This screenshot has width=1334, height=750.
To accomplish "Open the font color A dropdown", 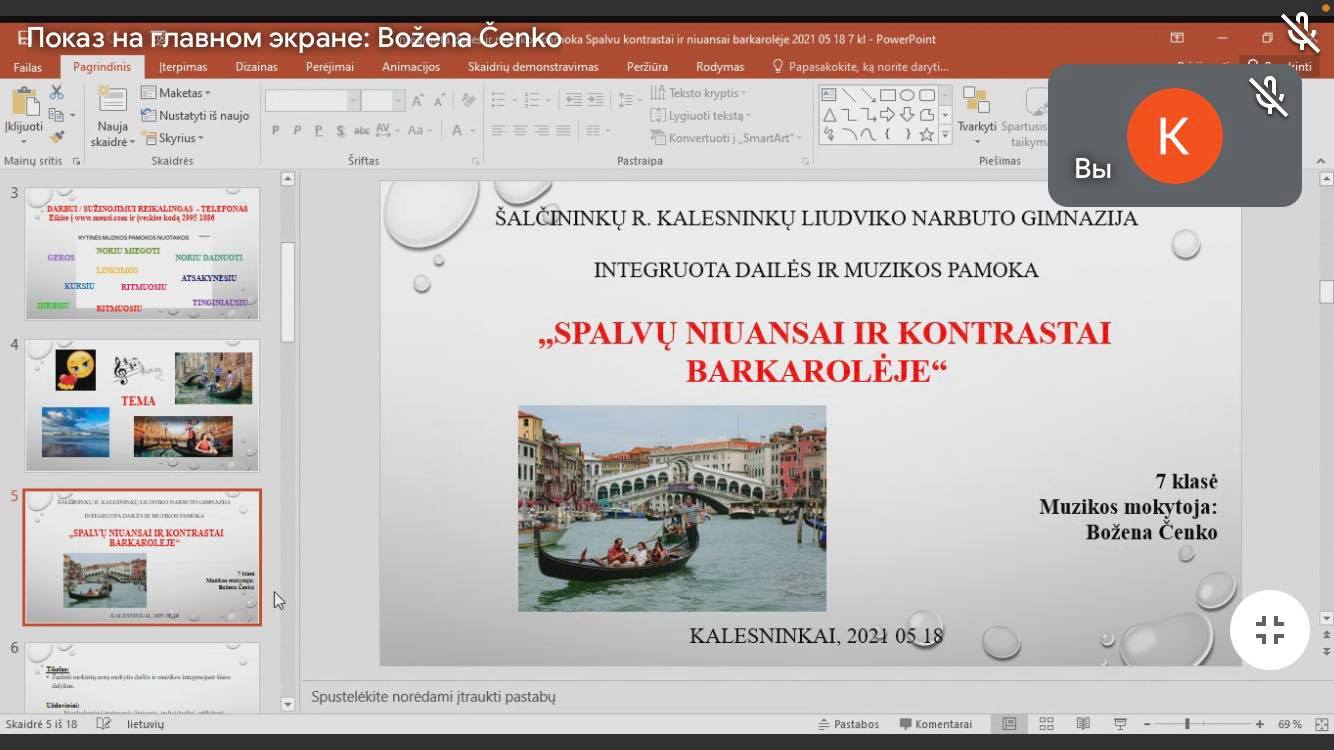I will (x=463, y=131).
